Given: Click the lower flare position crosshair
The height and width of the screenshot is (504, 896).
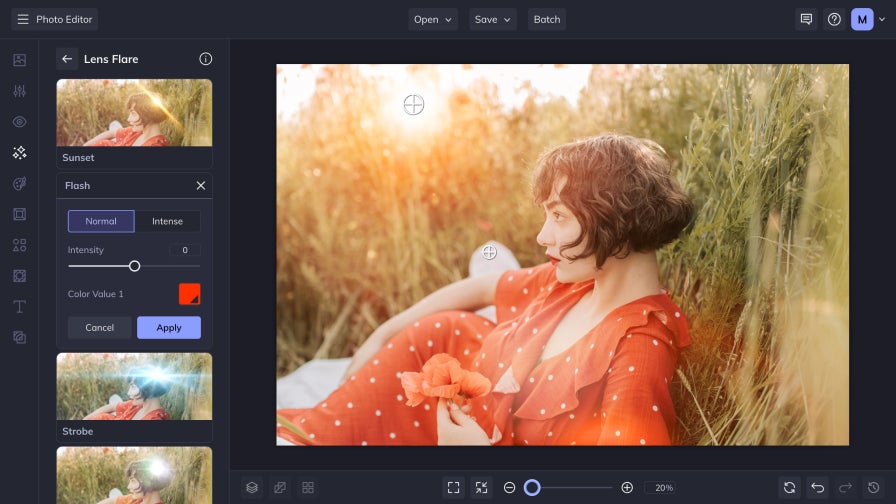Looking at the screenshot, I should tap(489, 252).
